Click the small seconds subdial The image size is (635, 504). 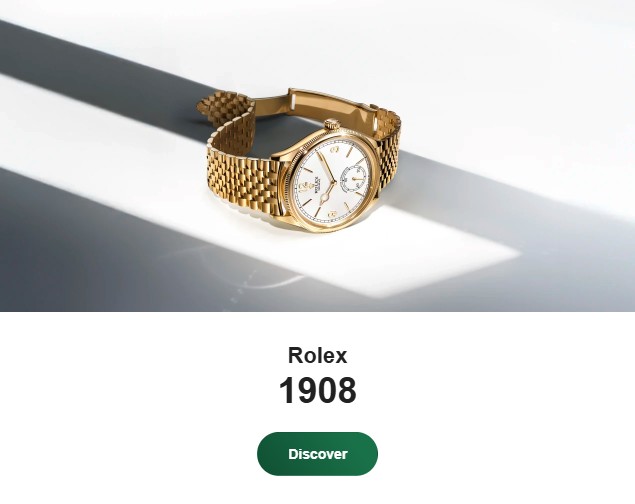[x=354, y=178]
